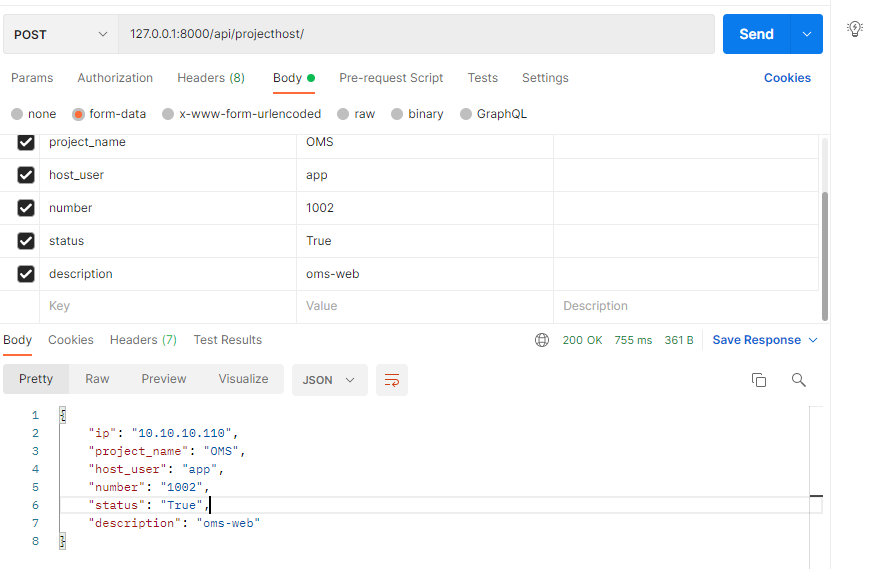The height and width of the screenshot is (569, 873).
Task: Switch to the request Body tab
Action: [294, 78]
